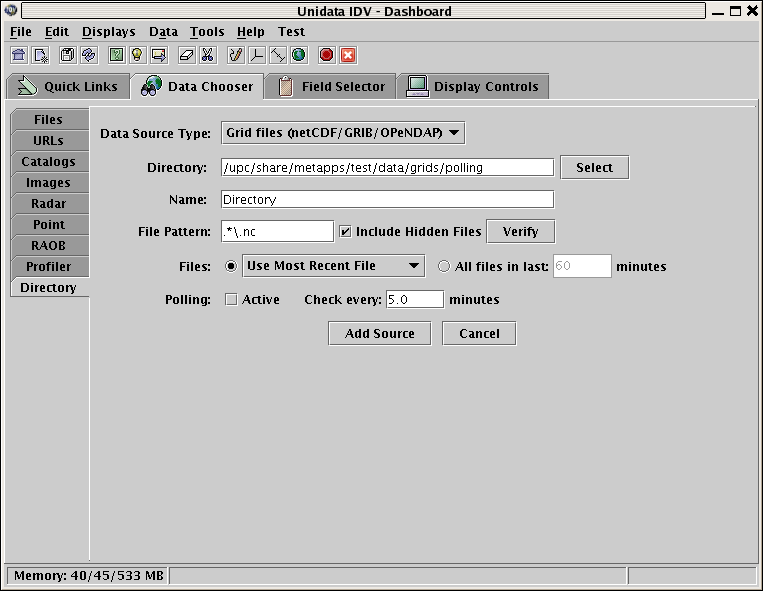Viewport: 763px width, 591px height.
Task: Click the eraser icon in the toolbar
Action: pos(186,55)
